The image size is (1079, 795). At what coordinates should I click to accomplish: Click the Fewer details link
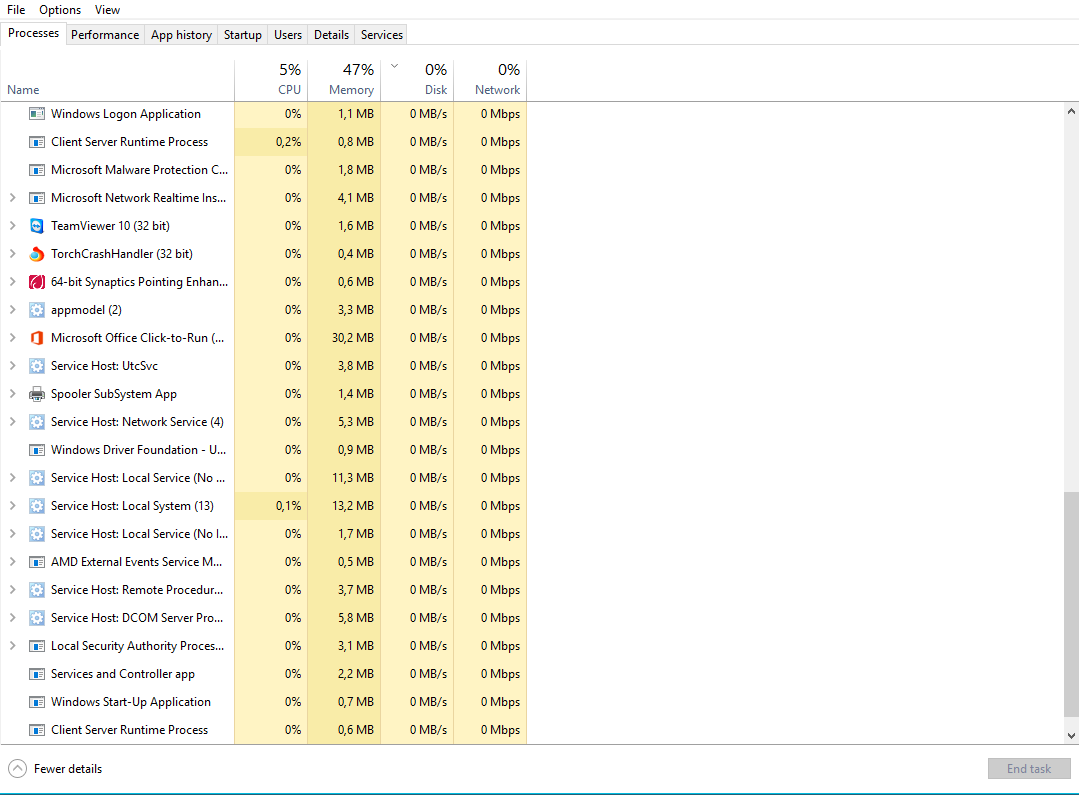pos(68,769)
